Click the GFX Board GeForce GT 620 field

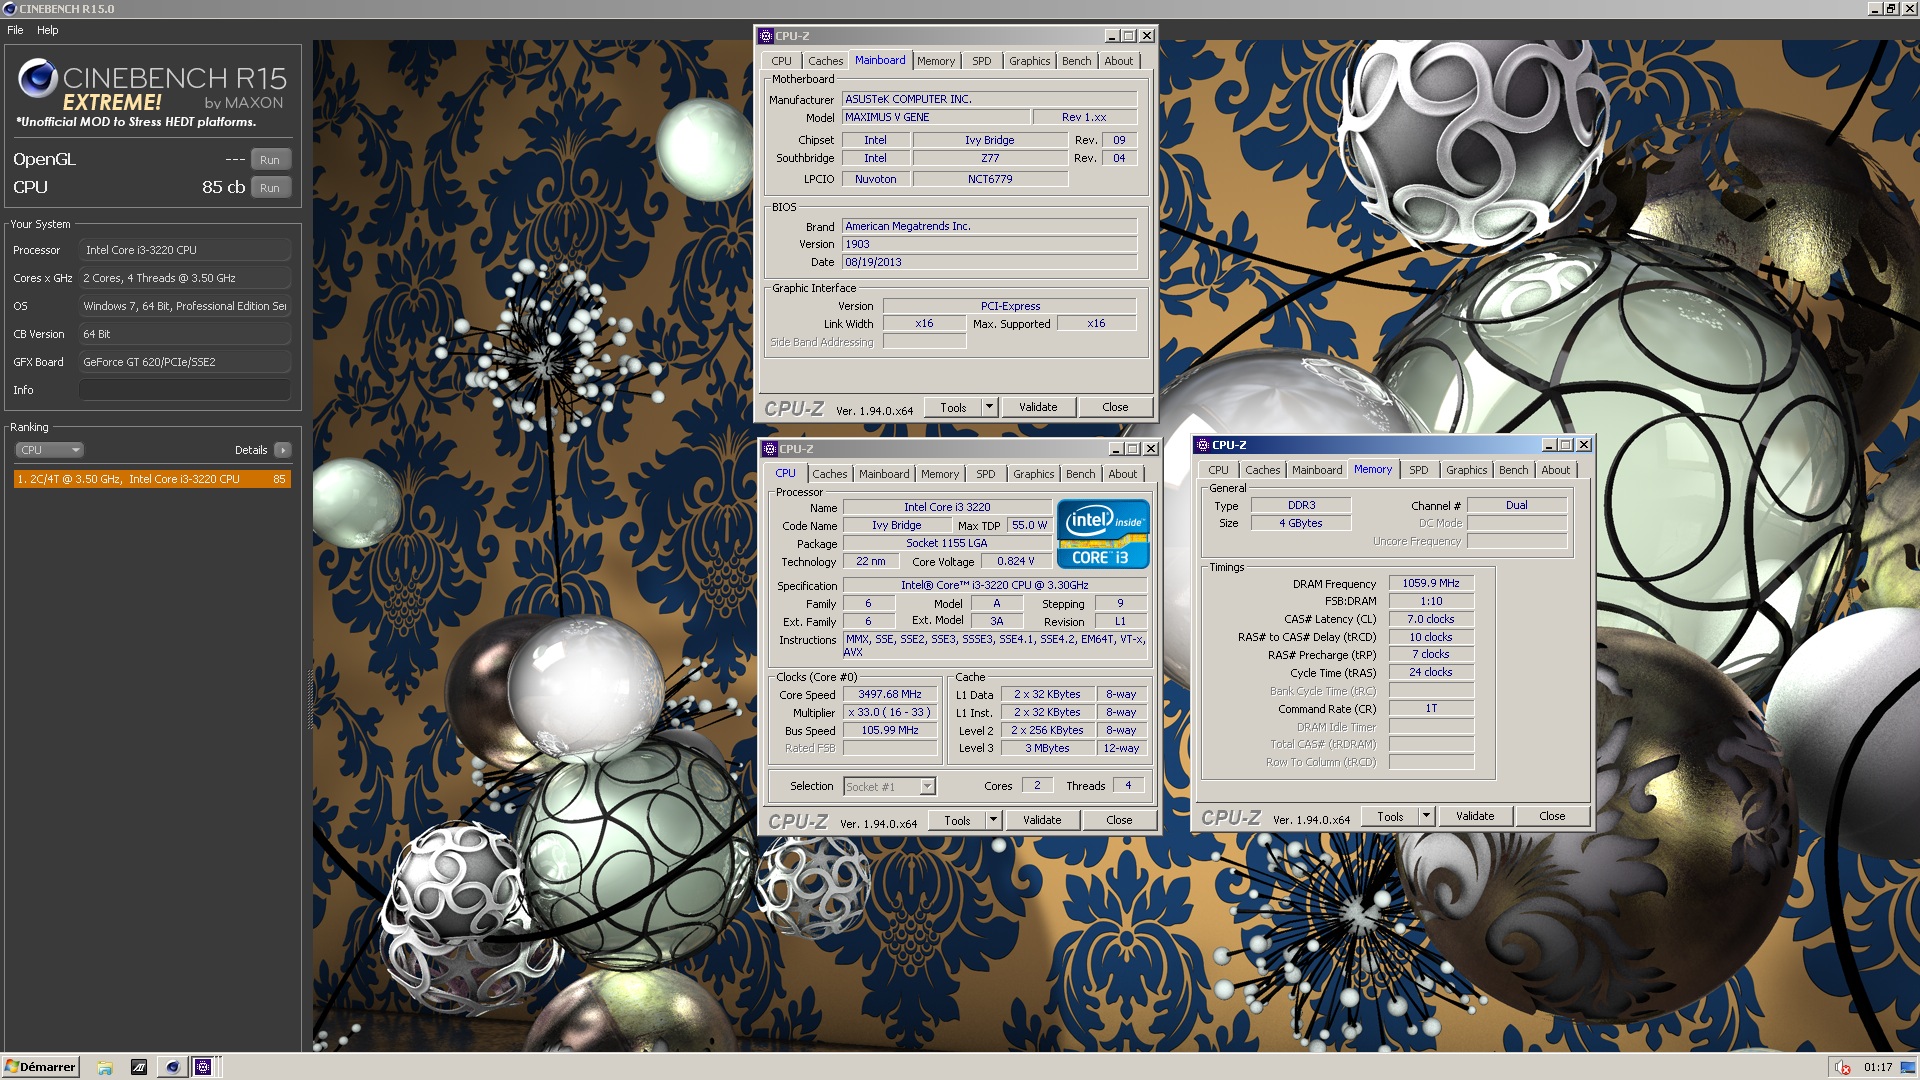(185, 362)
